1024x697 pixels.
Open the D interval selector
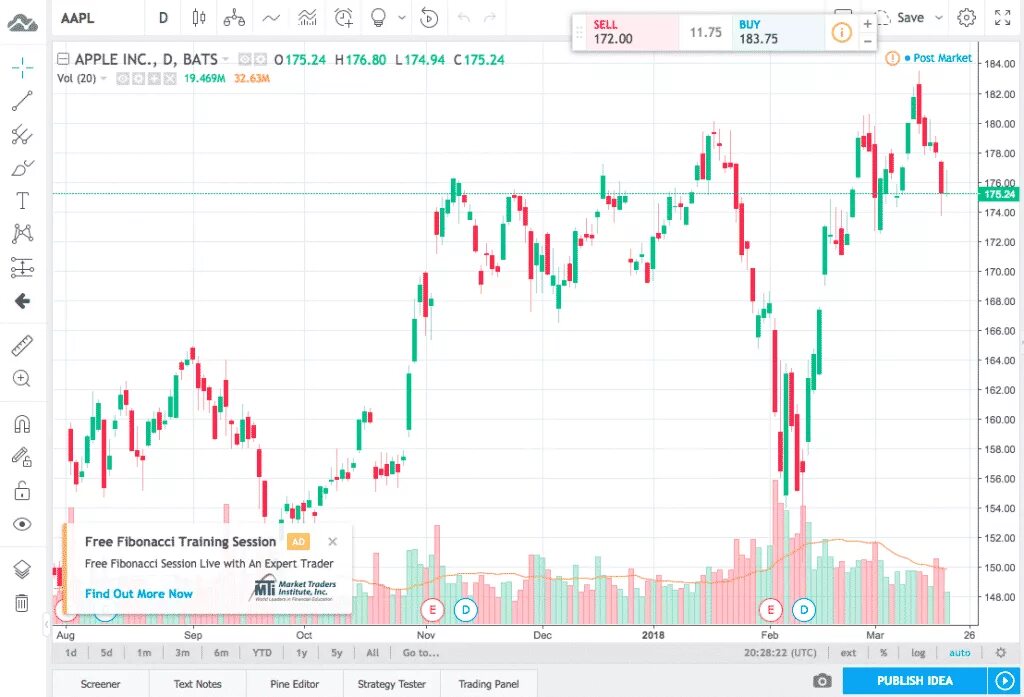pyautogui.click(x=163, y=18)
